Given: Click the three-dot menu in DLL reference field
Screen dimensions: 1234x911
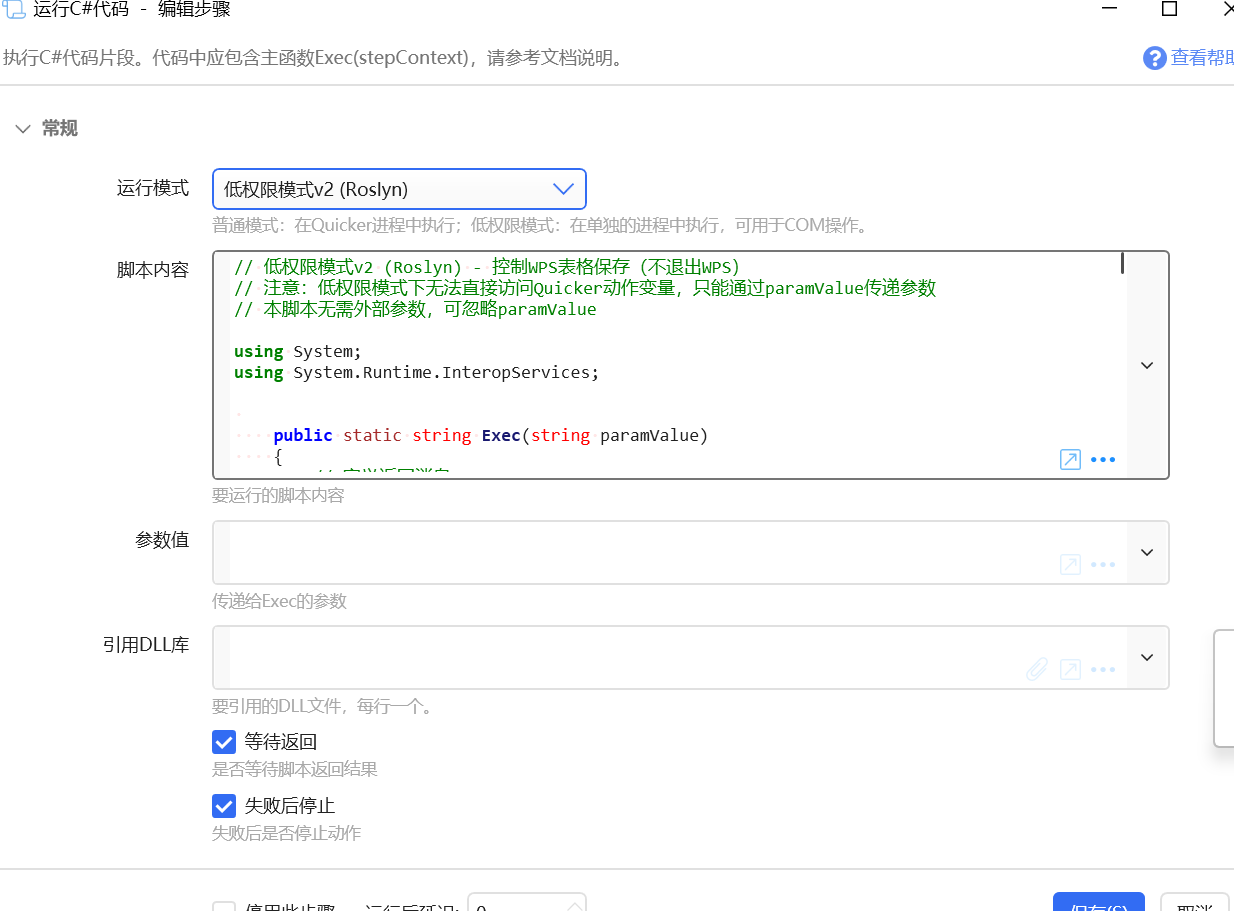Looking at the screenshot, I should (1102, 670).
